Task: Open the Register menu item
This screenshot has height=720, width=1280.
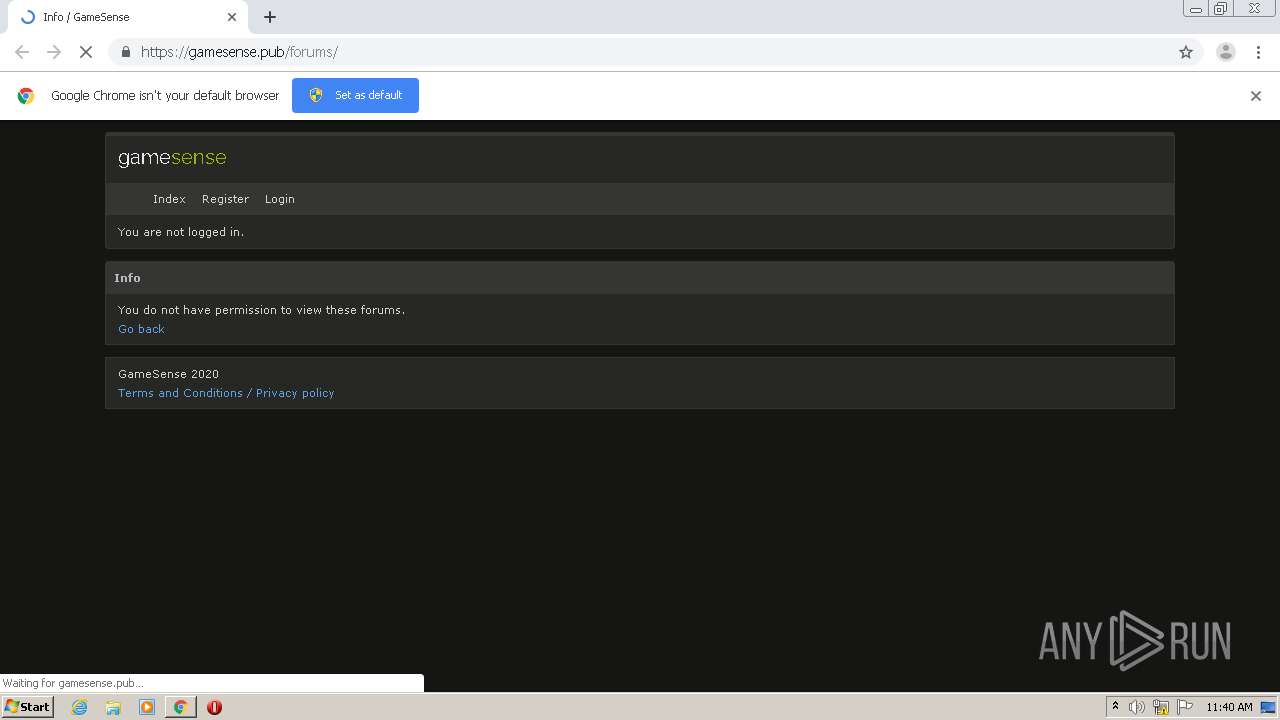Action: (225, 199)
